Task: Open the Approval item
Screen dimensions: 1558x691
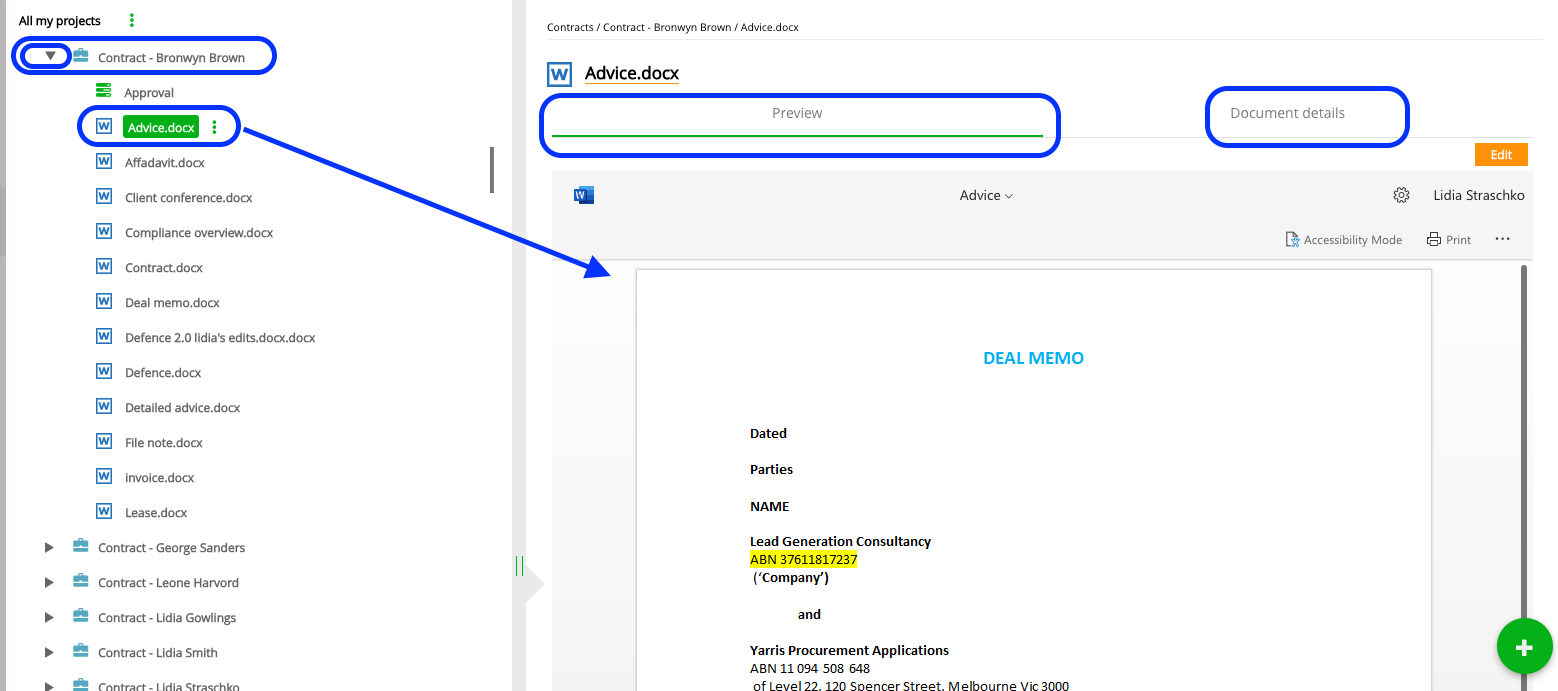Action: (x=149, y=92)
